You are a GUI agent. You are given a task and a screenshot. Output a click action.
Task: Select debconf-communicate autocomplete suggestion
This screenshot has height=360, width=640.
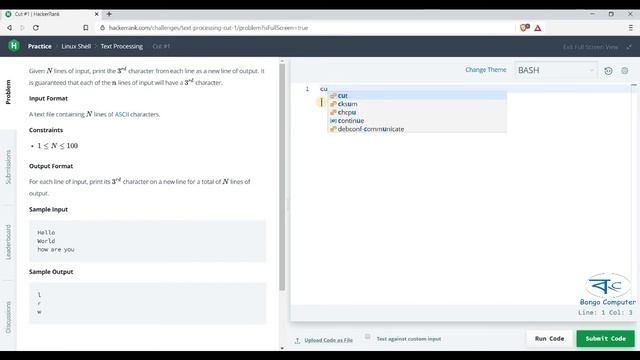417,129
